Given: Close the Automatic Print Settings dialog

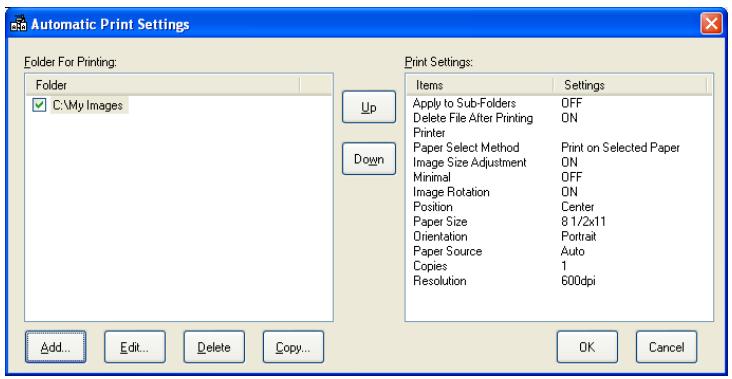Looking at the screenshot, I should (x=711, y=24).
